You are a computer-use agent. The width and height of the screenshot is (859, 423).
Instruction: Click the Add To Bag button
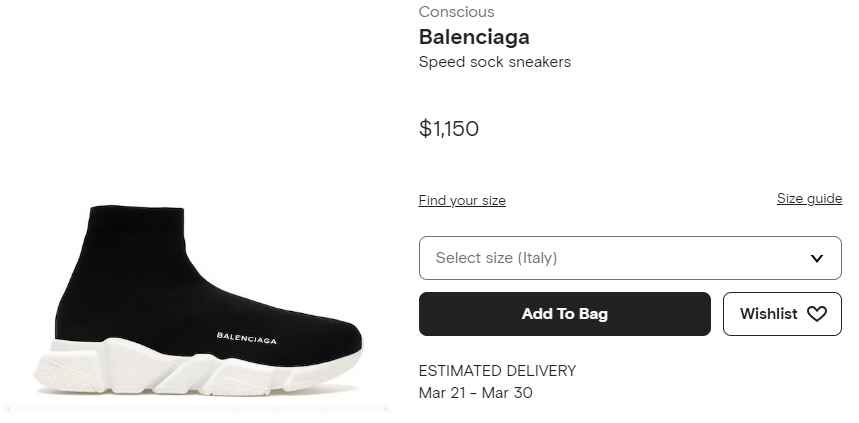pos(564,314)
